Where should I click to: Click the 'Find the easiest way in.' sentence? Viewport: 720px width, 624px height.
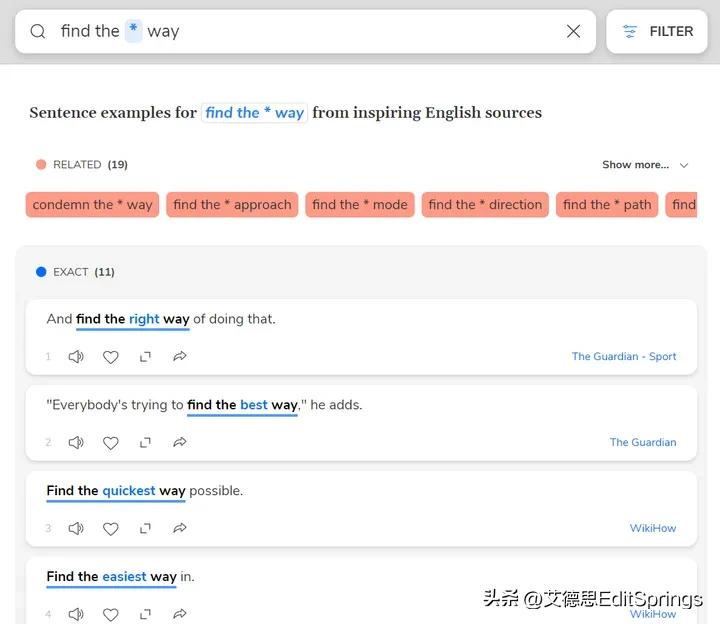(120, 576)
